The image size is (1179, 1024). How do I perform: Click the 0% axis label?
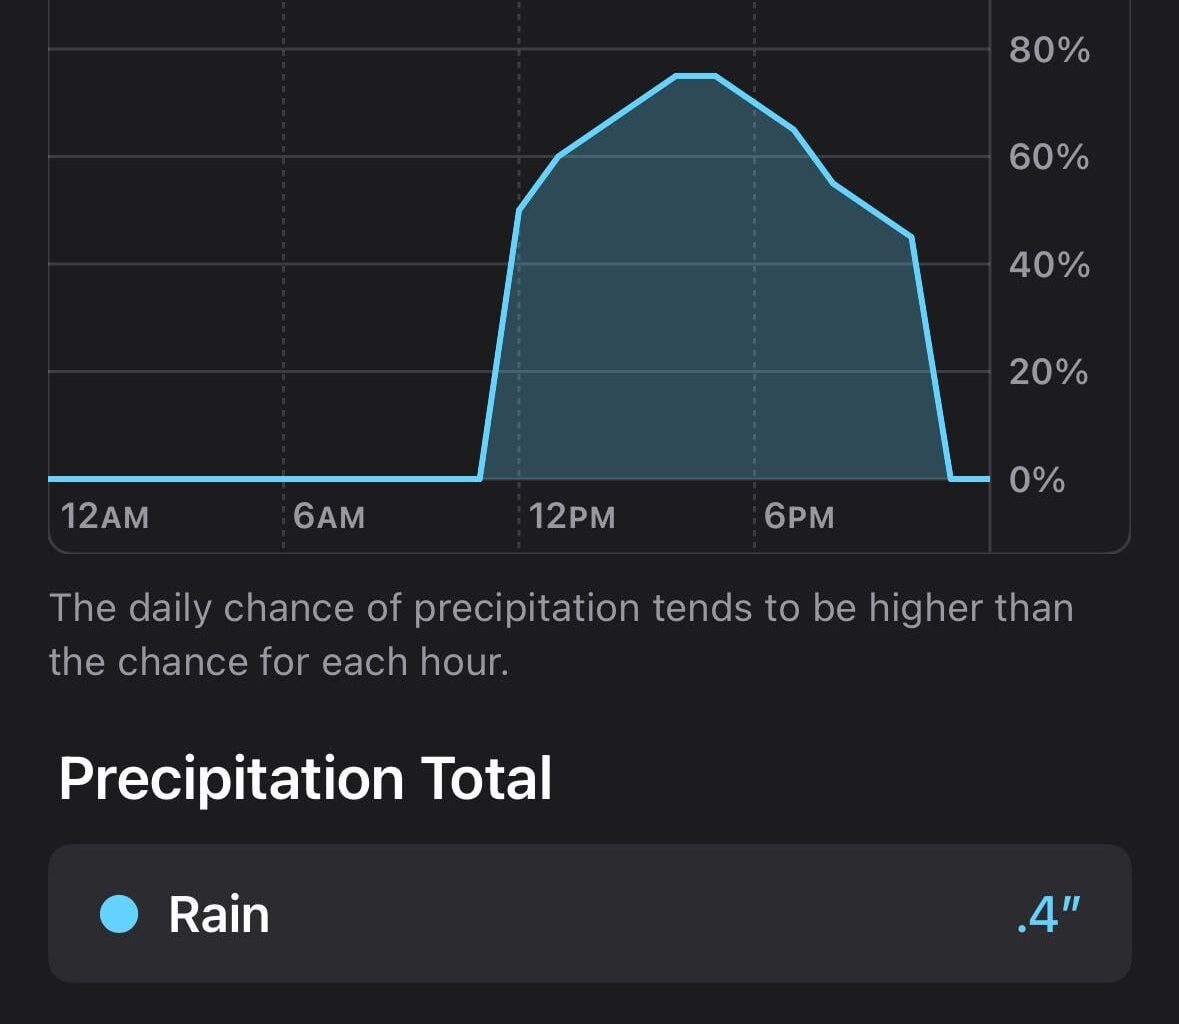tap(1038, 481)
